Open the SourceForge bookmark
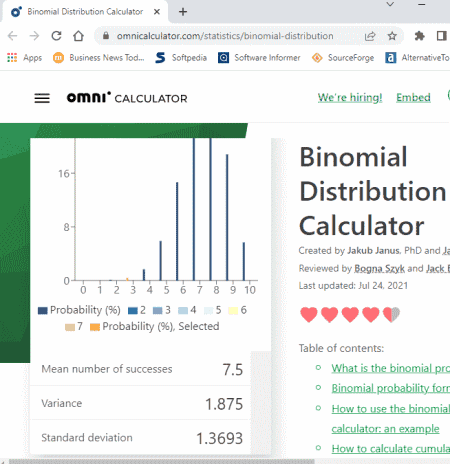Viewport: 450px width, 464px height. click(x=343, y=58)
